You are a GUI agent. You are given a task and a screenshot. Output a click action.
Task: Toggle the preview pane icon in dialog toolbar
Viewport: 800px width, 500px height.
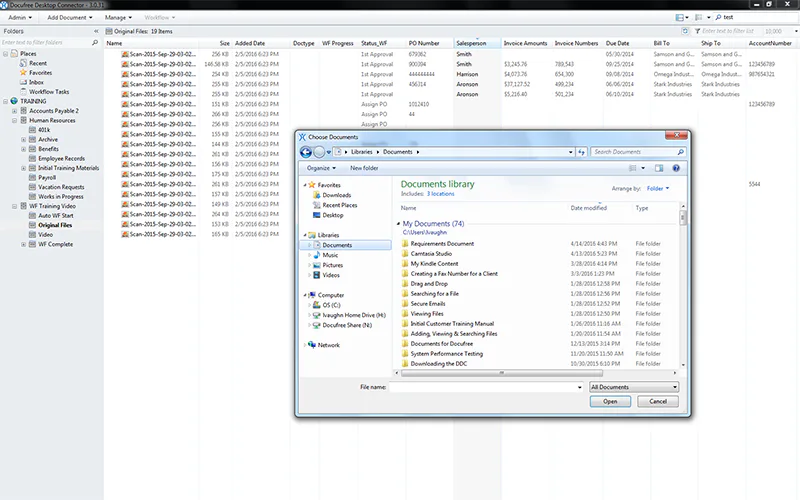click(659, 168)
